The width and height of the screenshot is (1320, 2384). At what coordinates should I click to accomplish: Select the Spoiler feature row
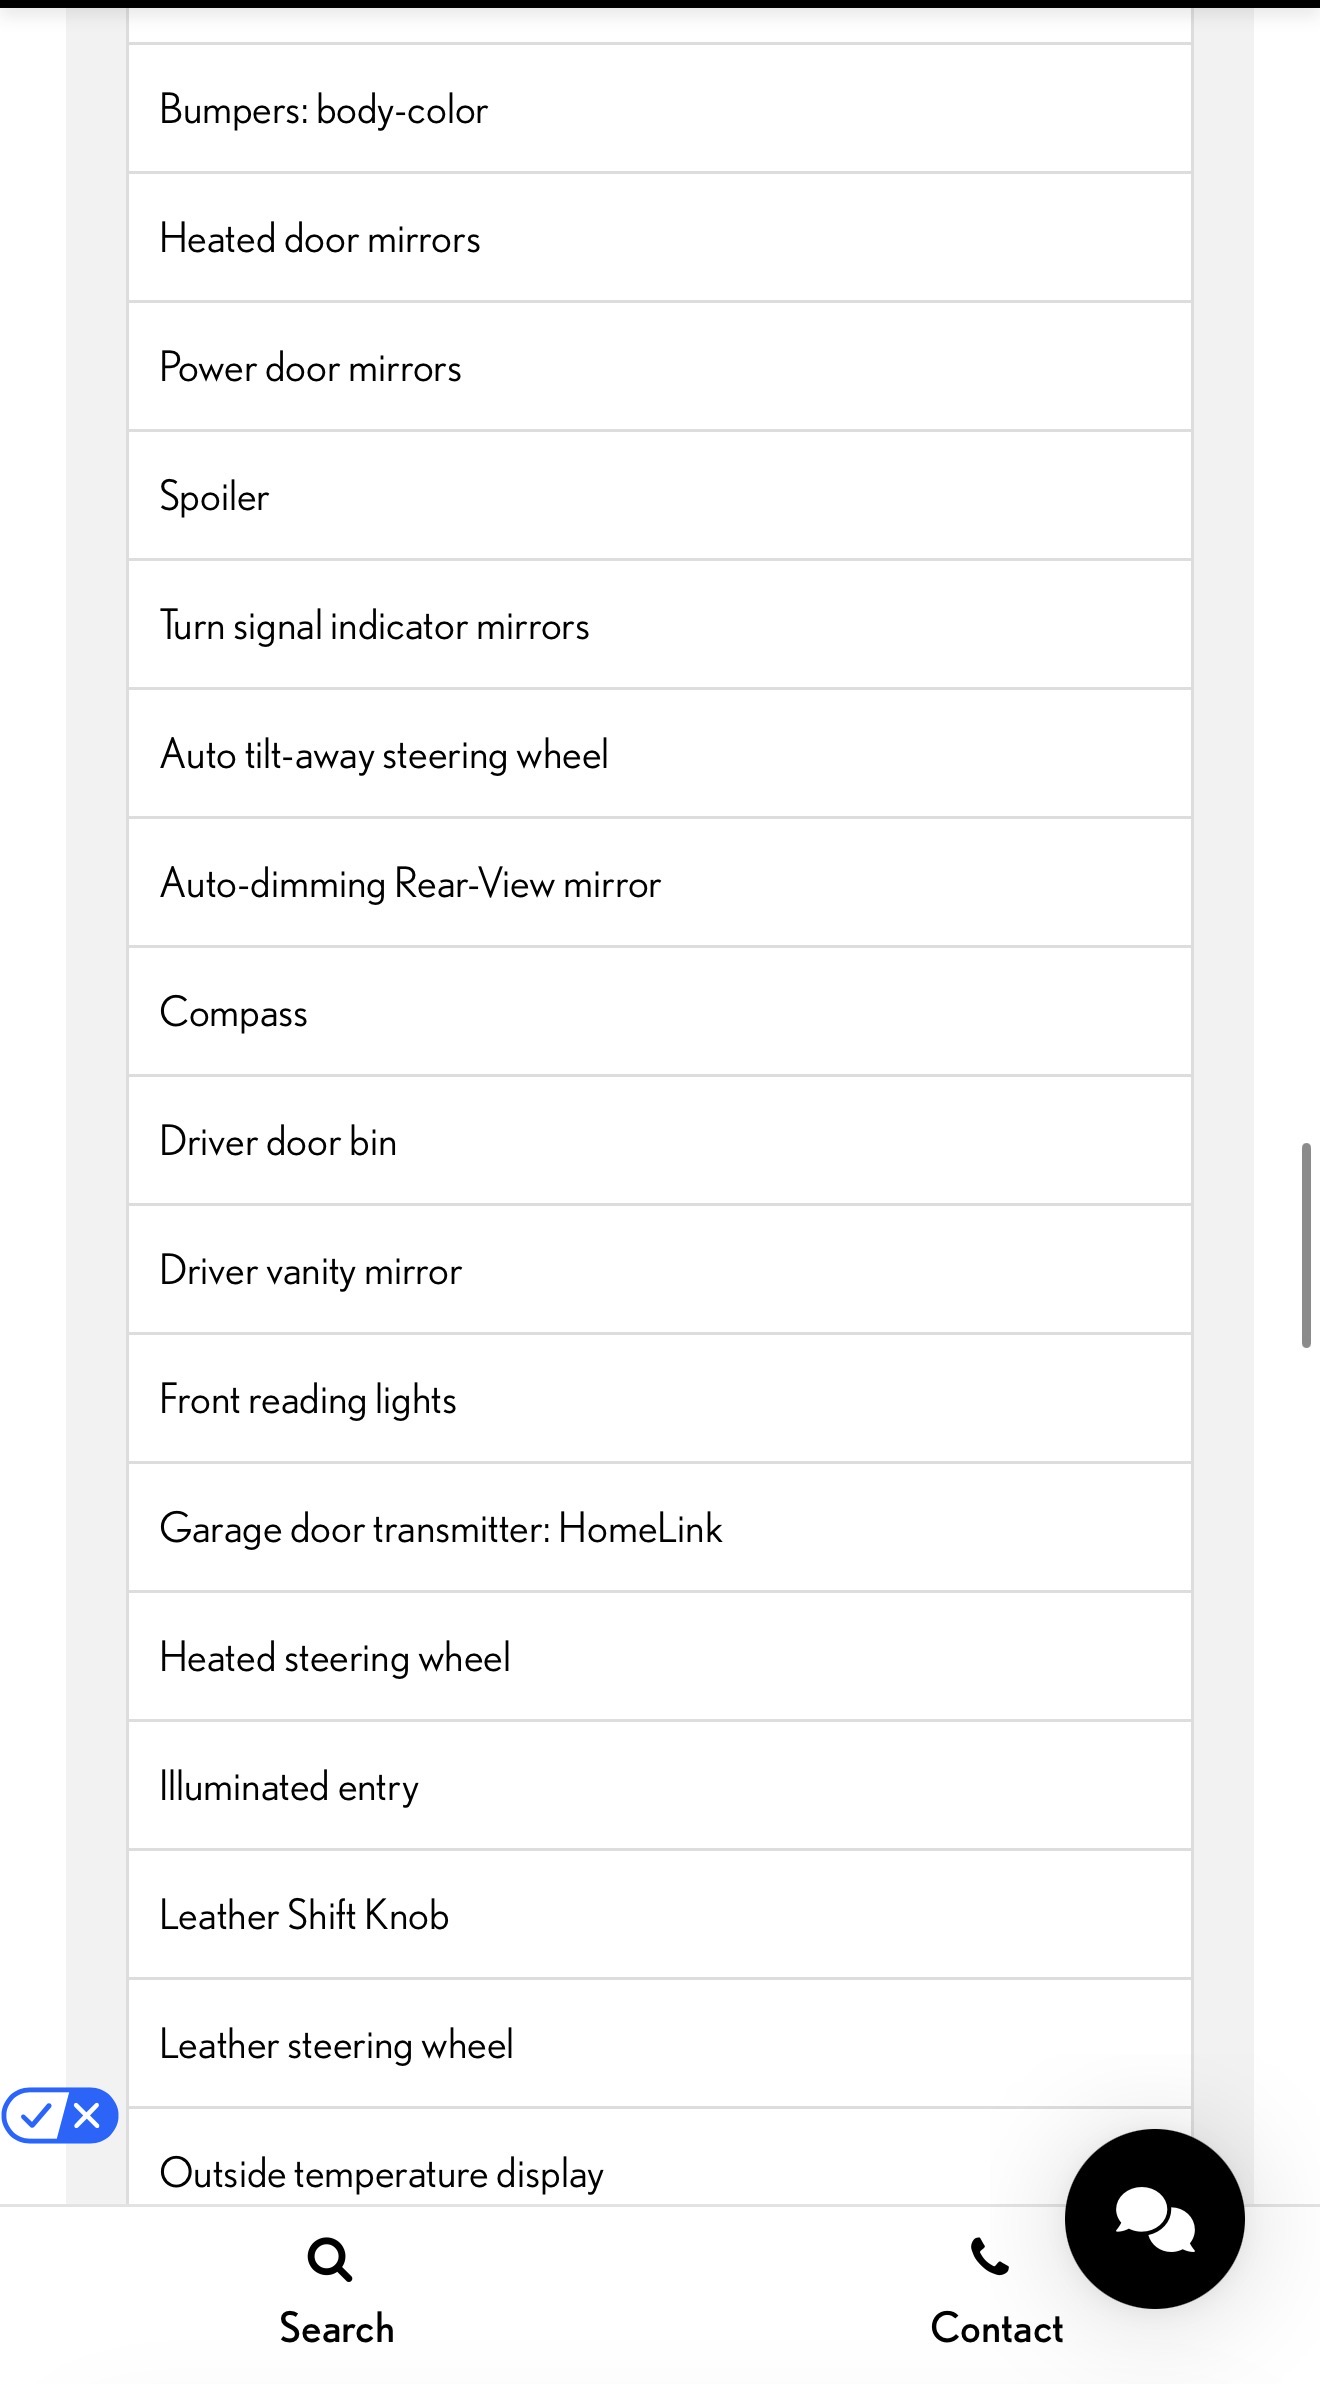tap(660, 496)
